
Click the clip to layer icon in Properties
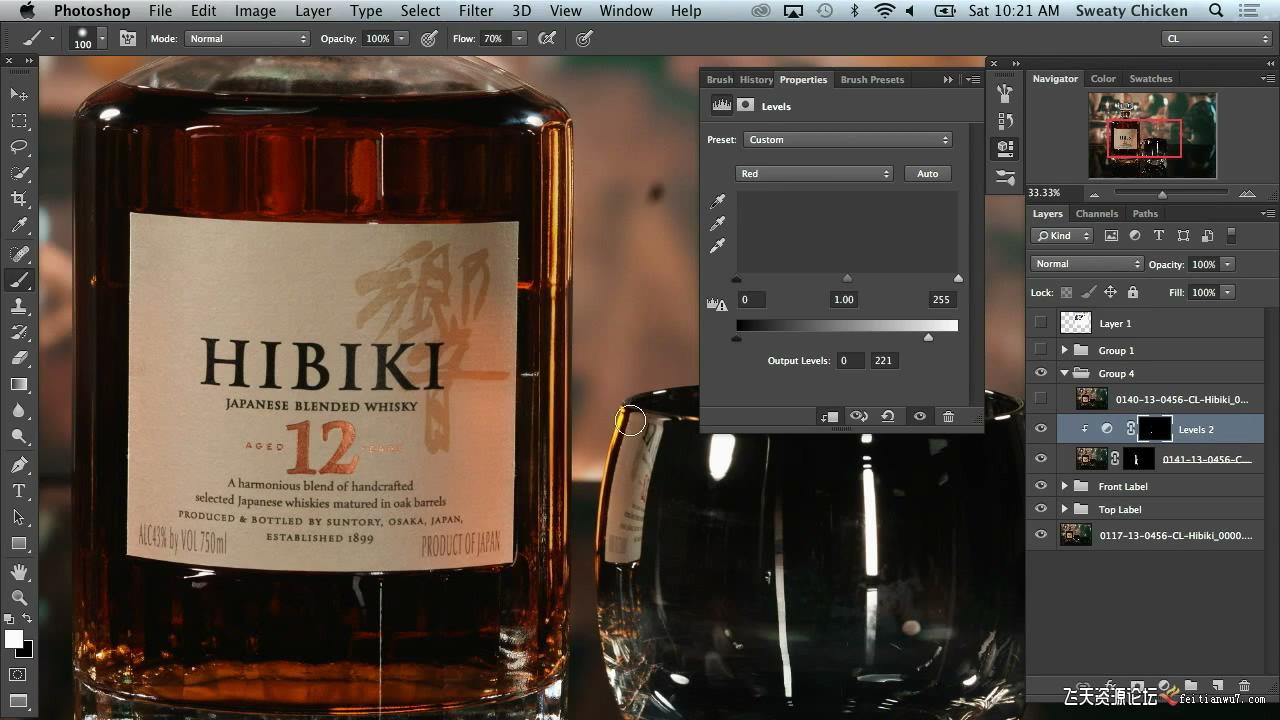pos(829,417)
